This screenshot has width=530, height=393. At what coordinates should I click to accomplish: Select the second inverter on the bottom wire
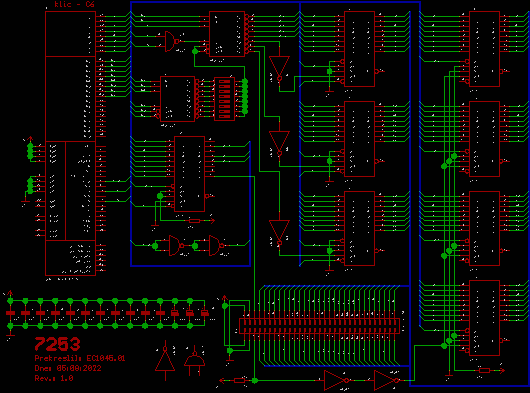[x=387, y=380]
